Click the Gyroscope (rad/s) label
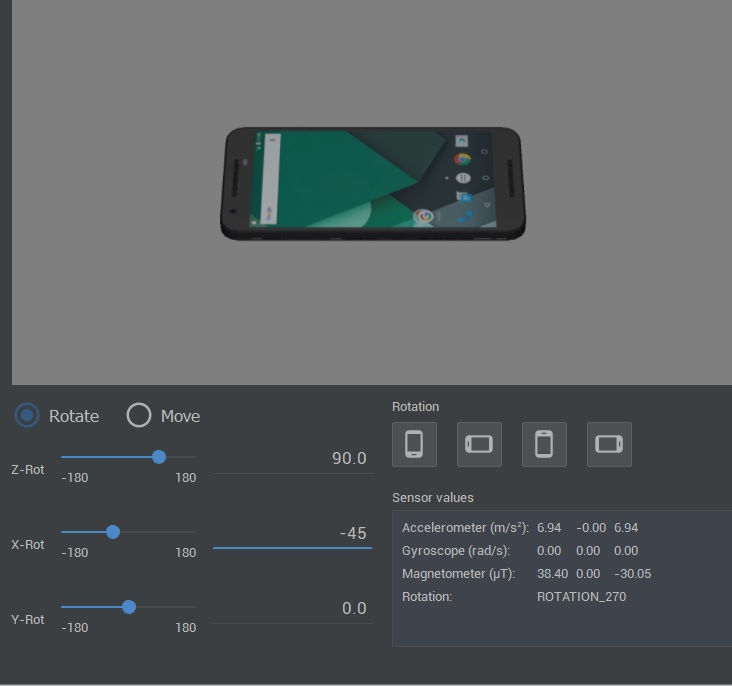 pyautogui.click(x=456, y=551)
